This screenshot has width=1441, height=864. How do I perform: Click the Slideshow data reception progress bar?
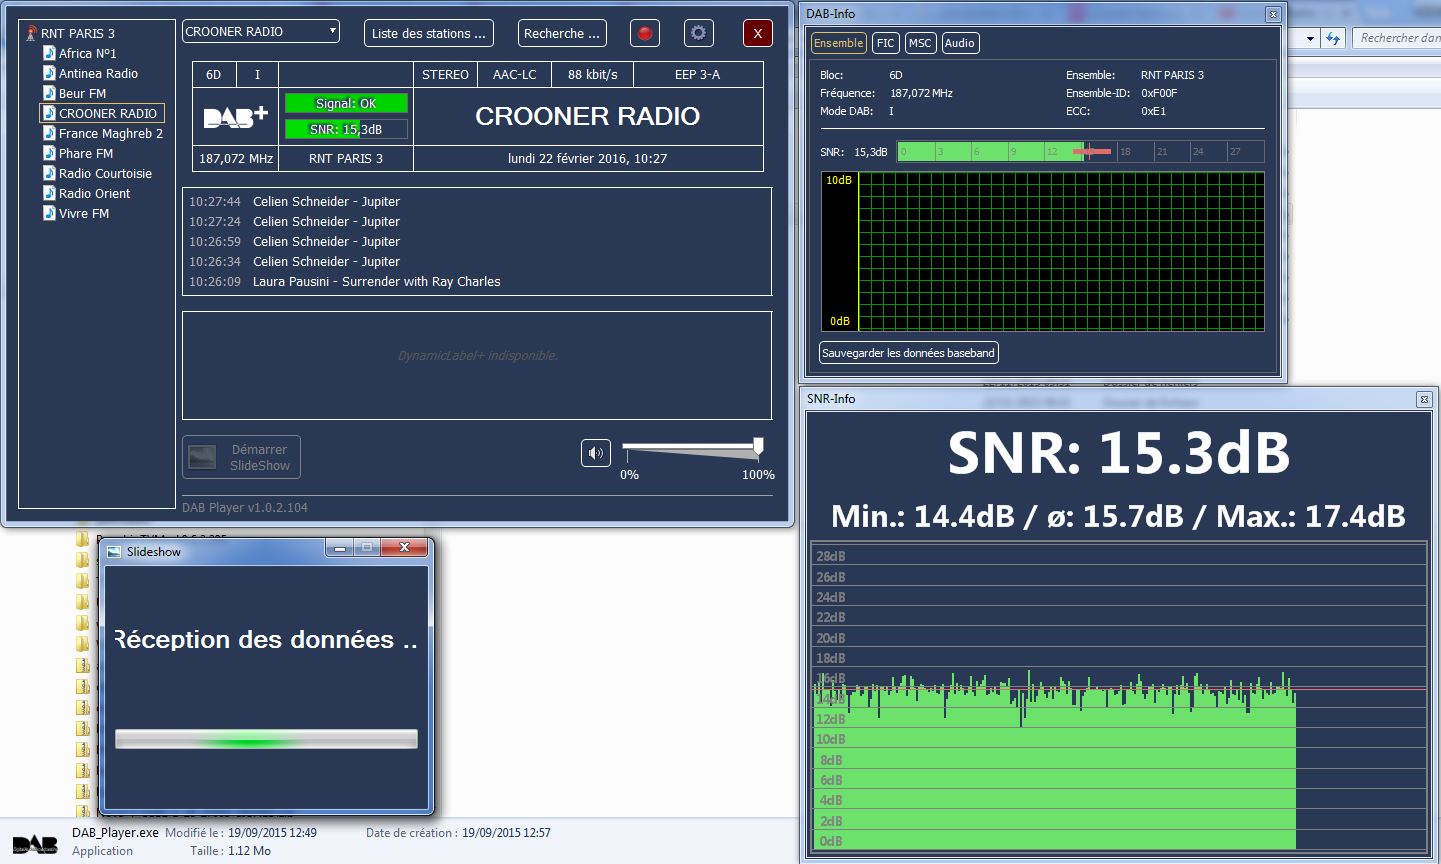(x=266, y=739)
